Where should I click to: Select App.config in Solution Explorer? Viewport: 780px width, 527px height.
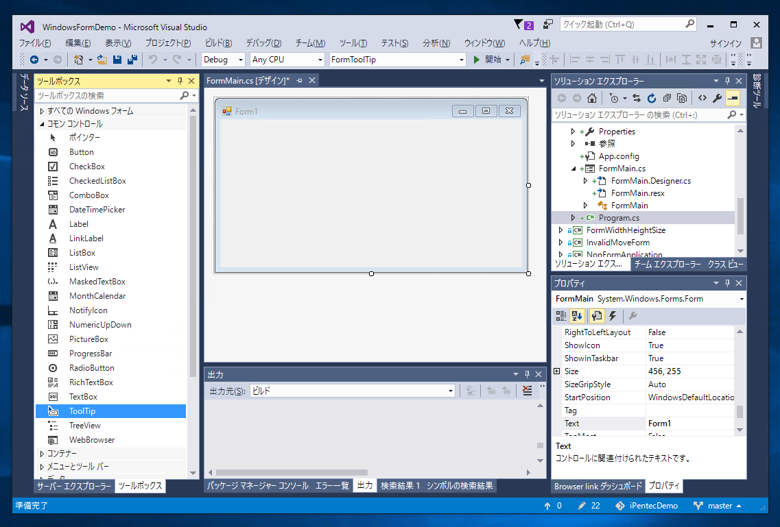(x=618, y=156)
